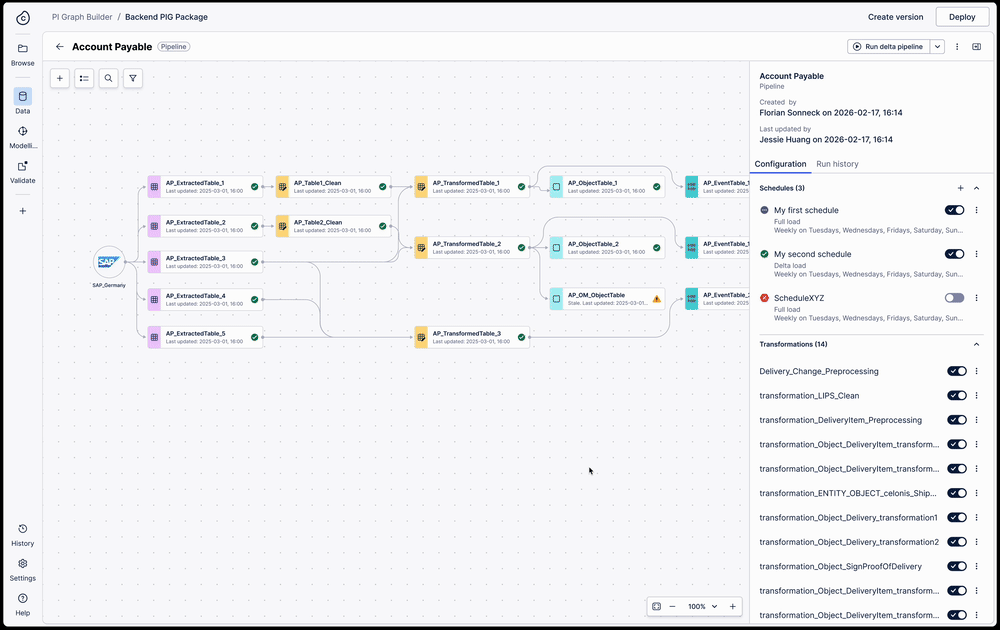
Task: Click the Deploy button
Action: tap(962, 16)
